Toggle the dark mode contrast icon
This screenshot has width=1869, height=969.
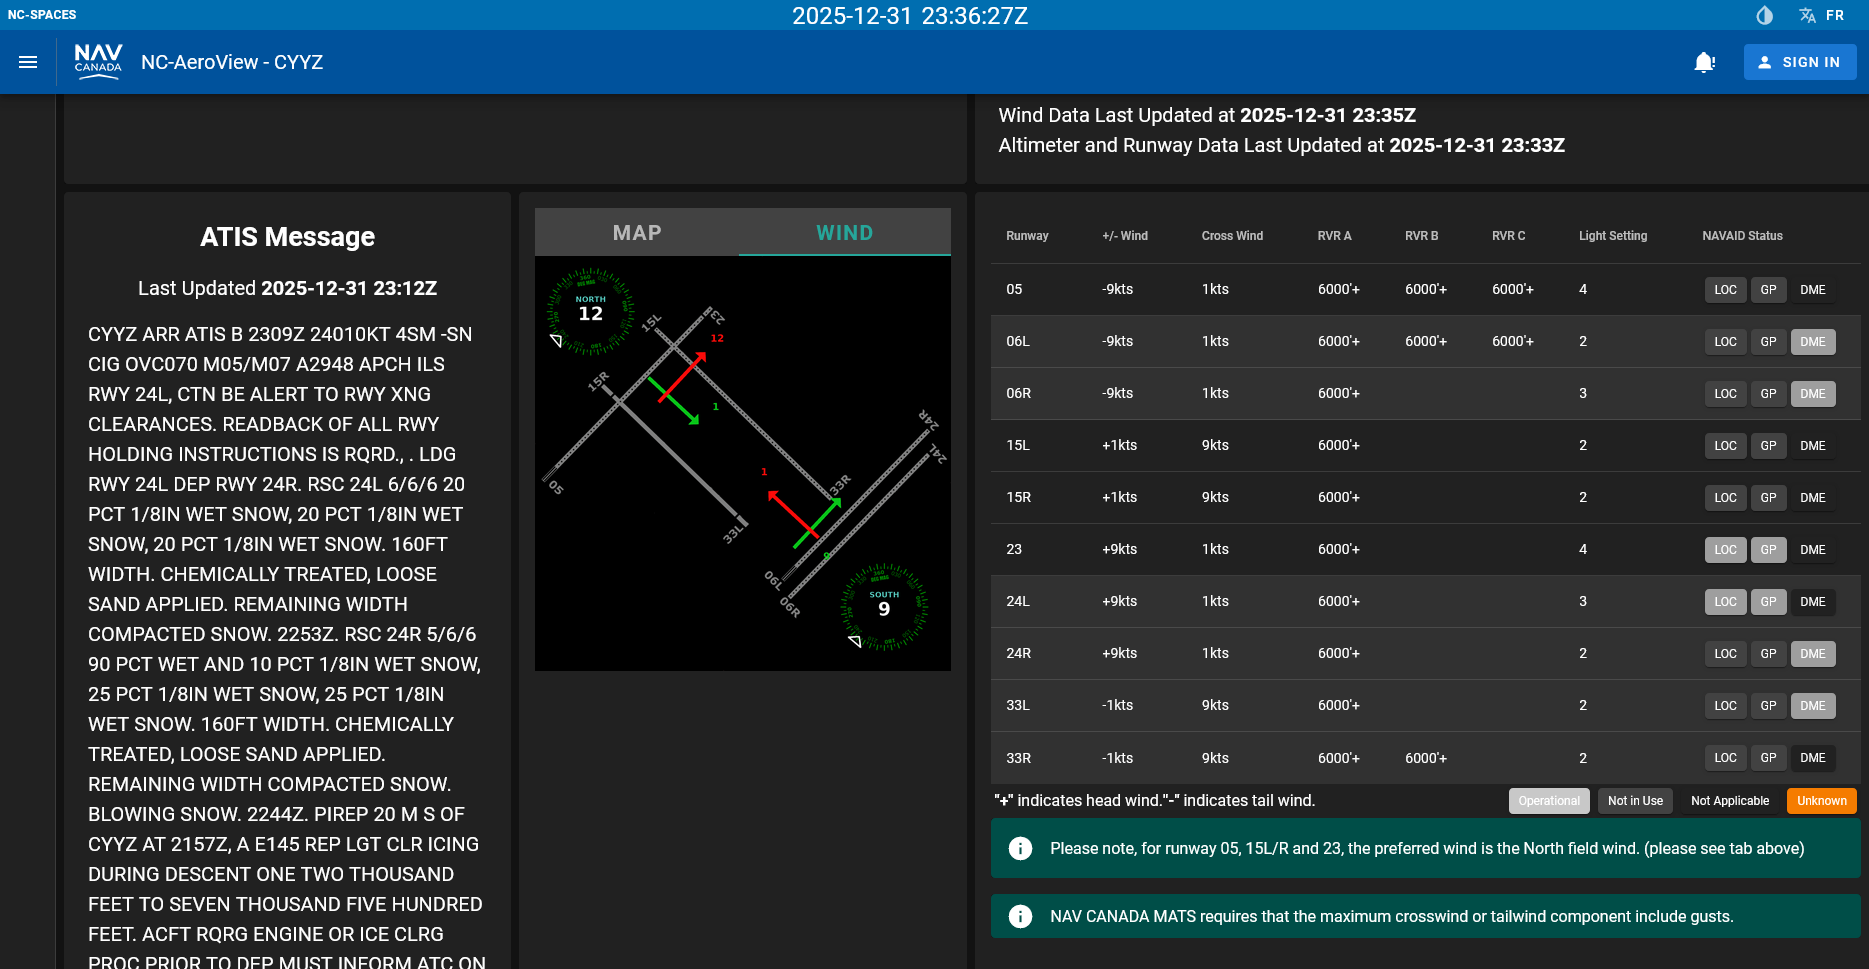click(1765, 15)
